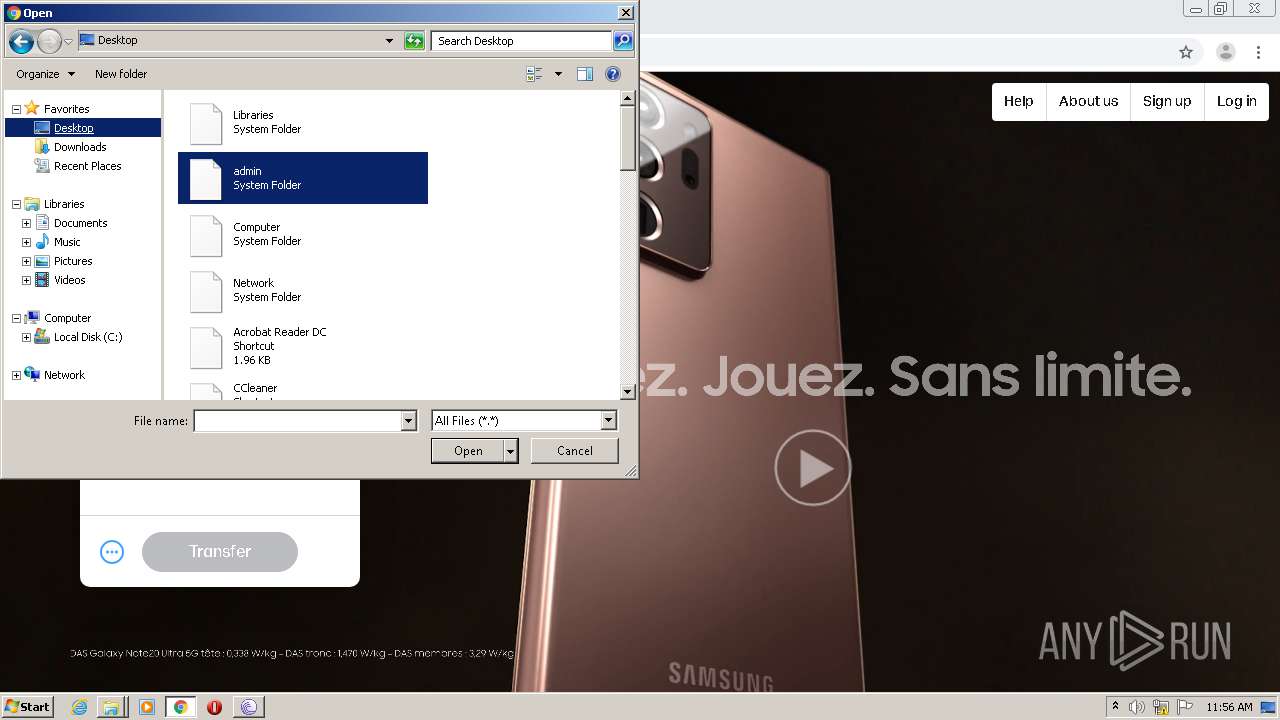This screenshot has height=720, width=1280.
Task: Open the Help page link
Action: [x=1019, y=101]
